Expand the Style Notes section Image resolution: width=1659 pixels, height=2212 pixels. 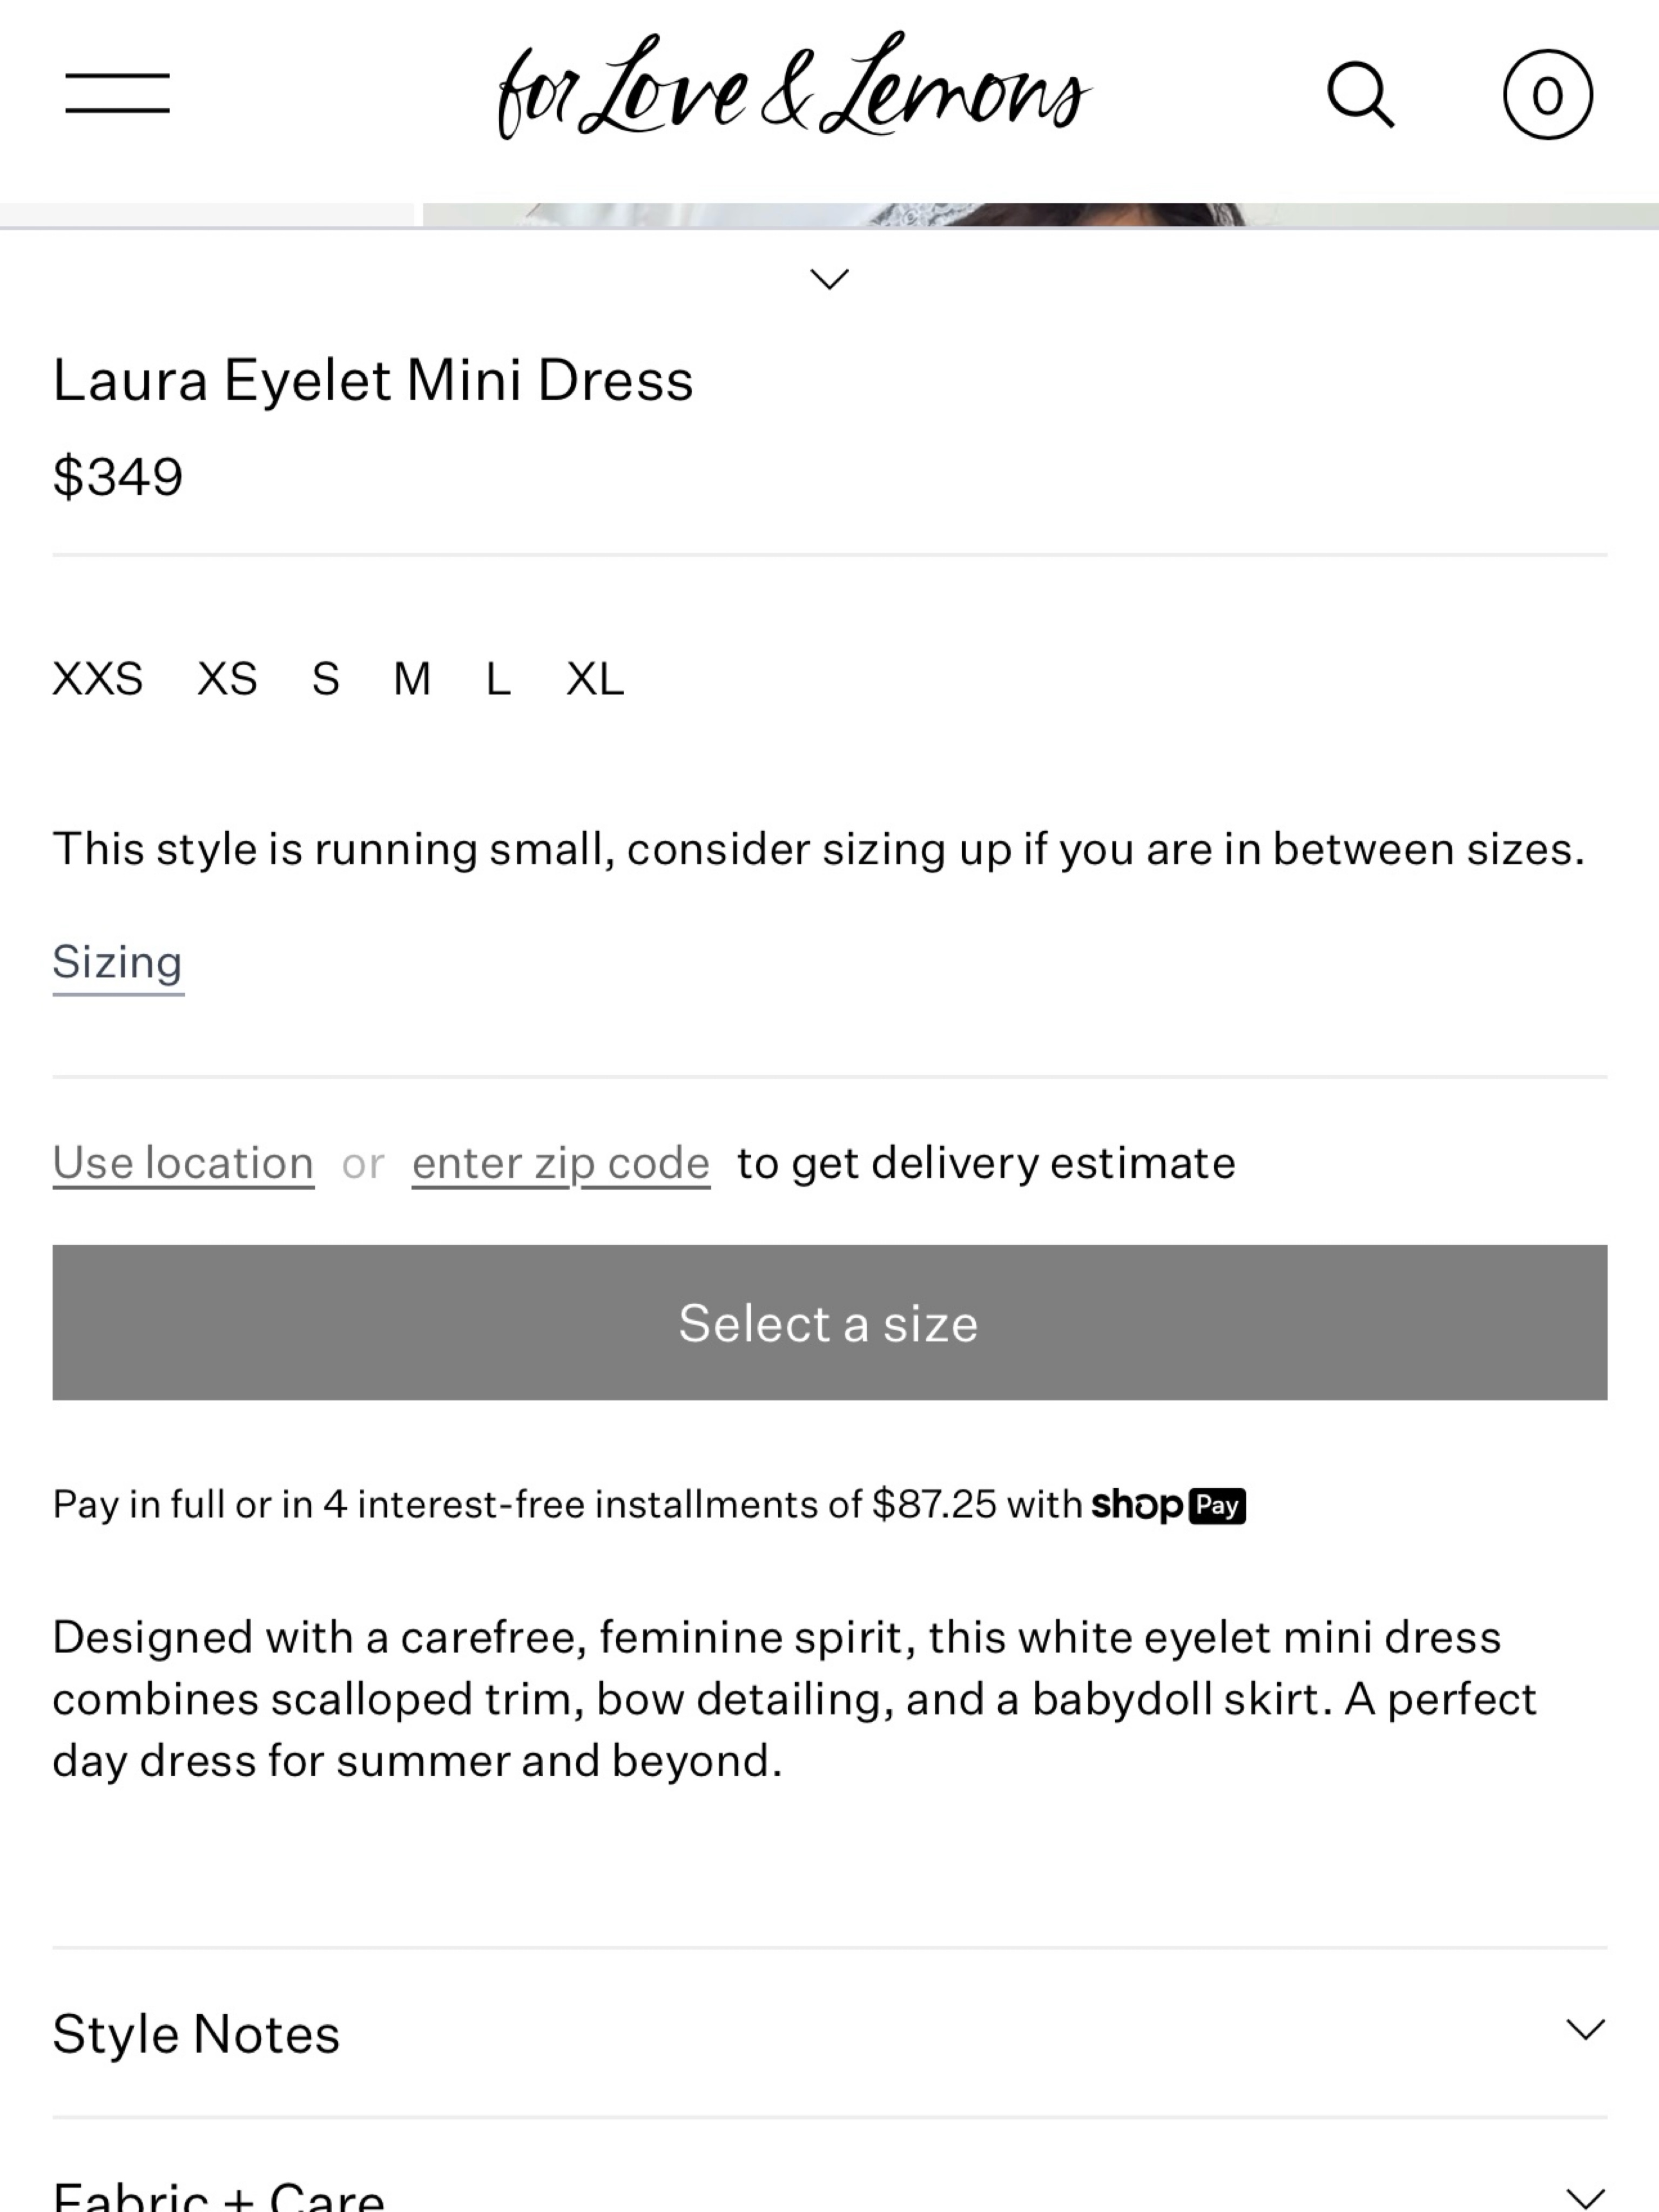829,2033
